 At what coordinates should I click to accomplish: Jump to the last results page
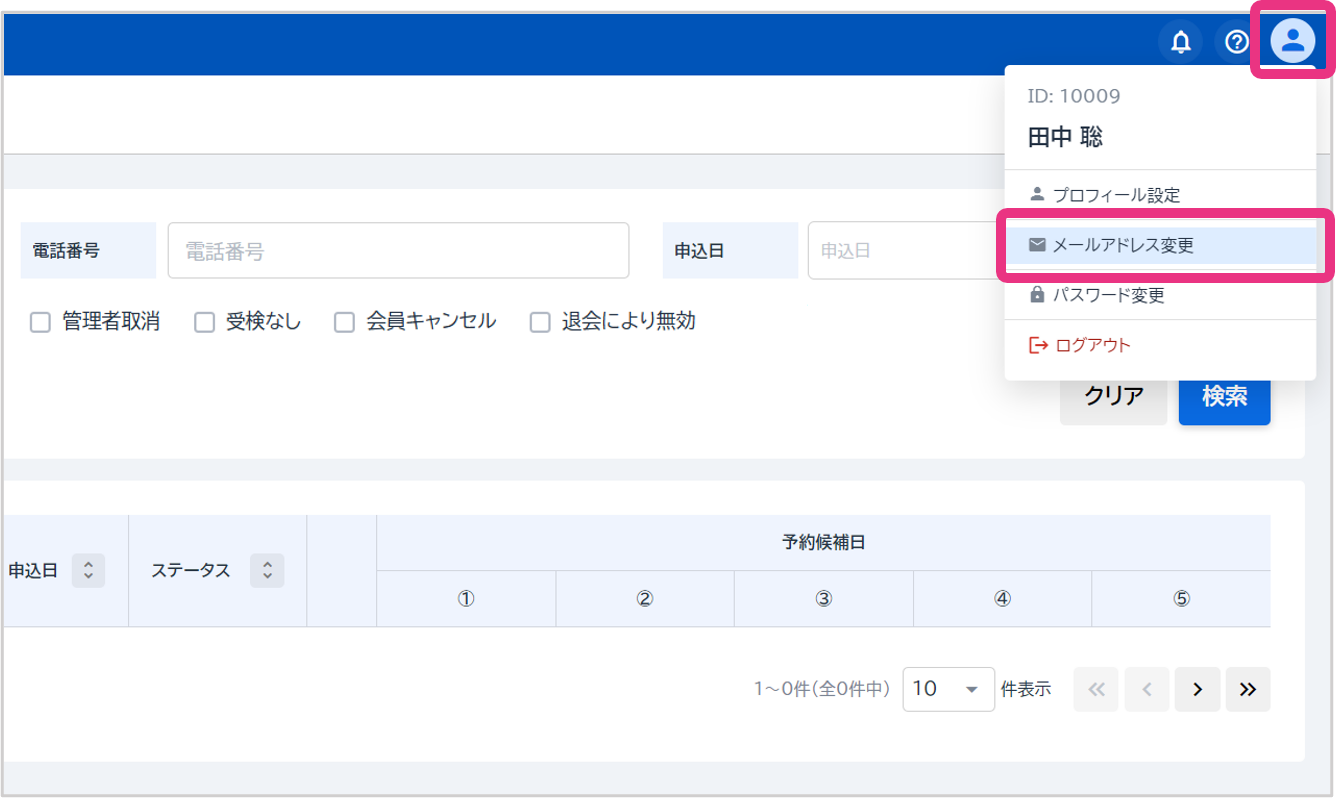(1247, 689)
